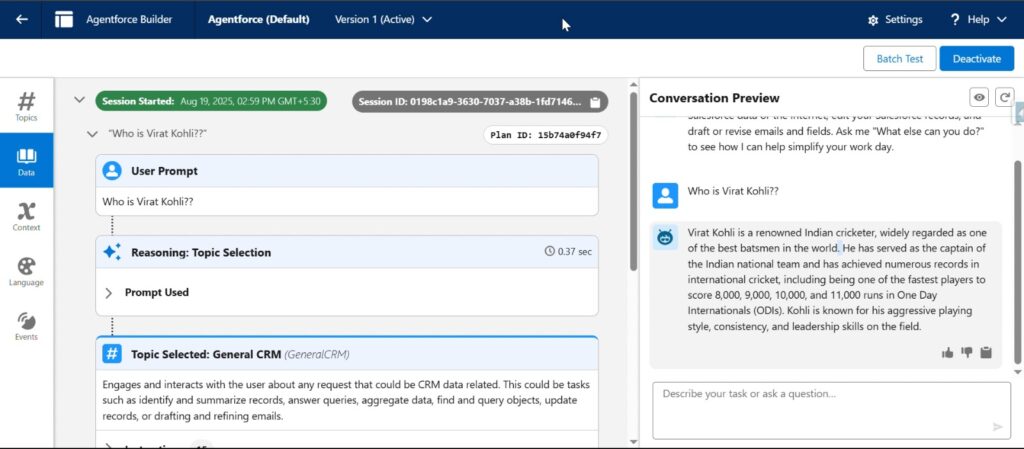This screenshot has width=1024, height=449.
Task: Click the Agentforce (Default) title
Action: pos(259,20)
